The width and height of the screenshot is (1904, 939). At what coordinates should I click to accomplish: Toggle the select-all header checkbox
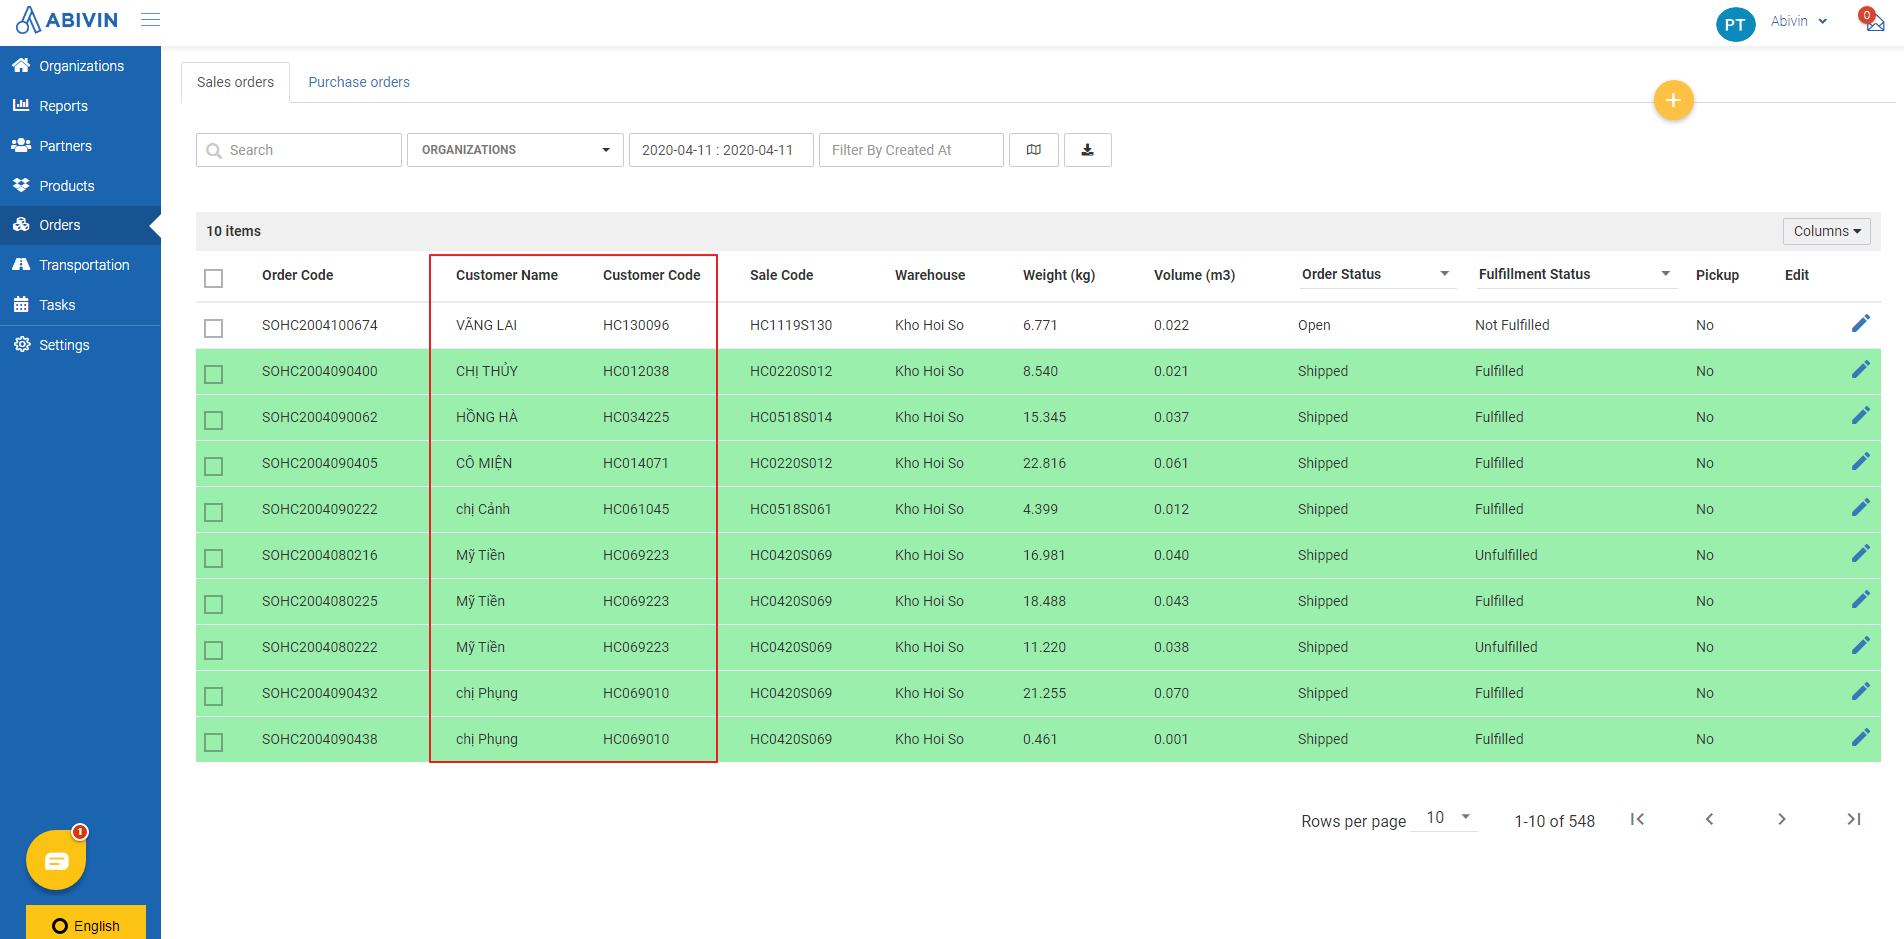pyautogui.click(x=213, y=278)
